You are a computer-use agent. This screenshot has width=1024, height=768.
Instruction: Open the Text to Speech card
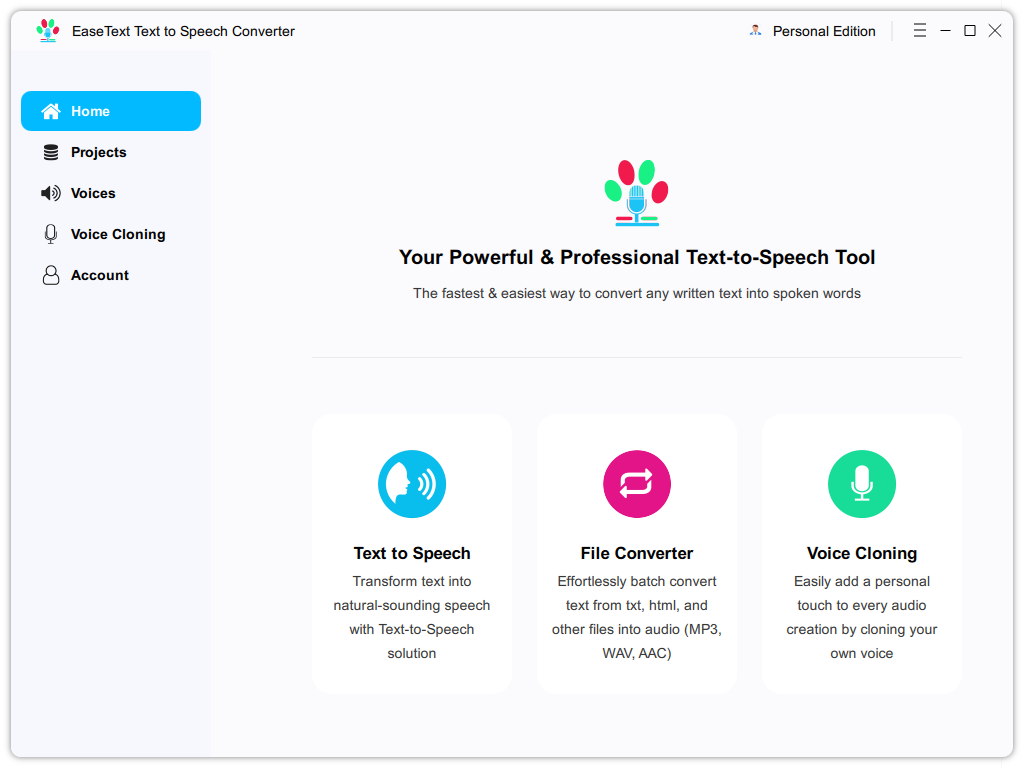[x=412, y=553]
